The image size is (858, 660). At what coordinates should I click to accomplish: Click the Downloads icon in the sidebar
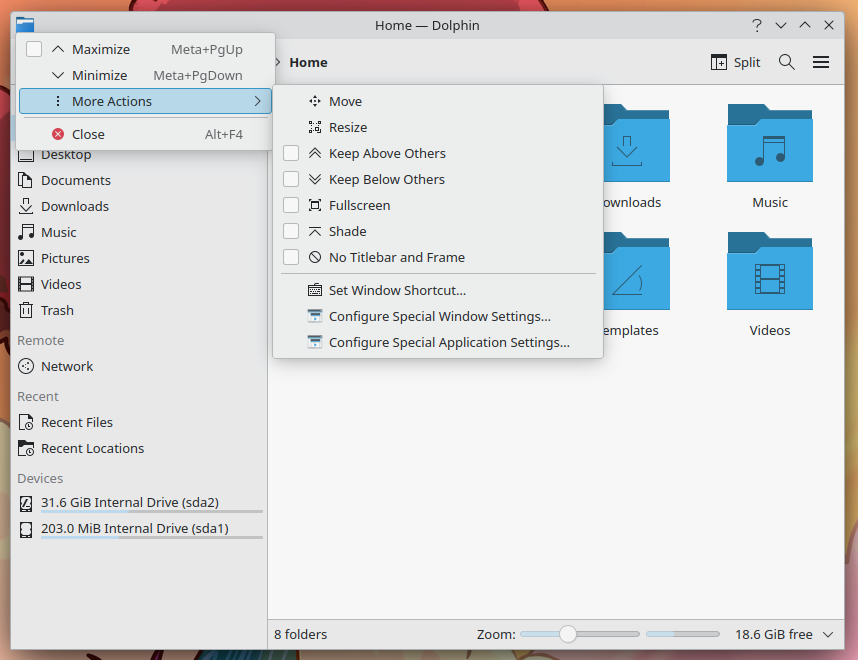pyautogui.click(x=25, y=206)
